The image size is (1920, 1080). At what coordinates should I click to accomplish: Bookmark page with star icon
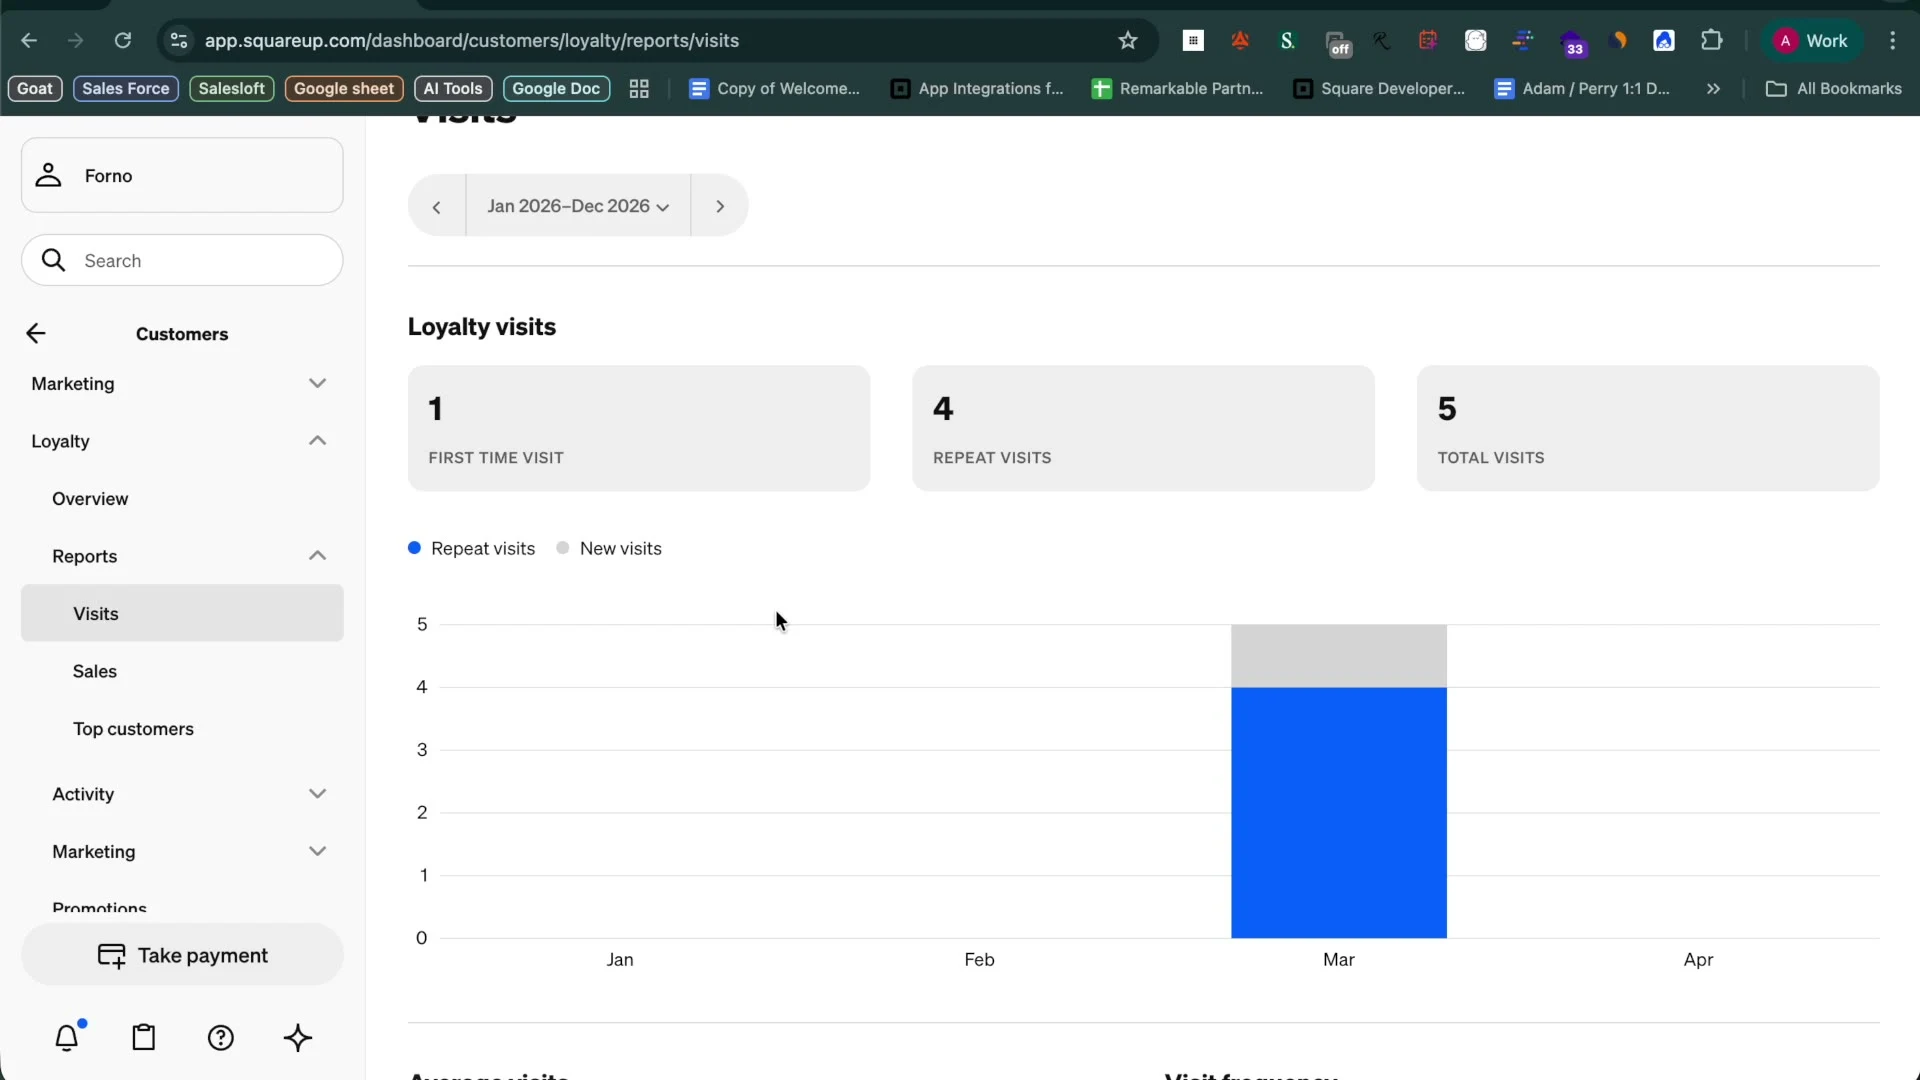point(1128,41)
